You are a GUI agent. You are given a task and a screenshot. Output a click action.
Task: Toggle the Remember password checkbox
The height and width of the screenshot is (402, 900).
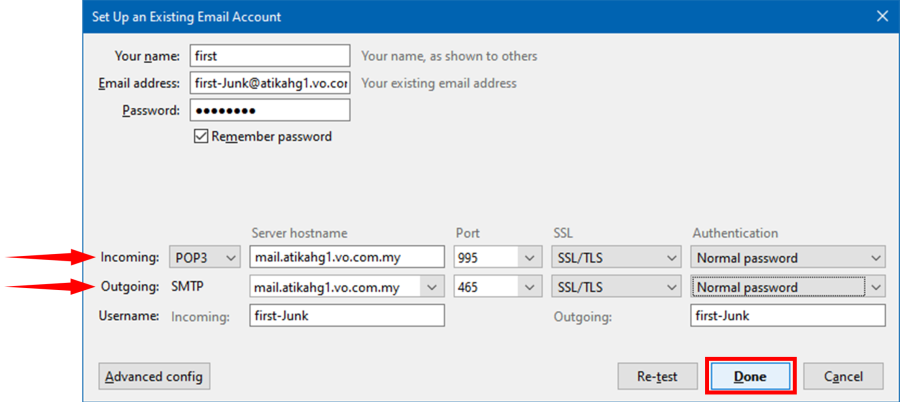click(x=201, y=136)
